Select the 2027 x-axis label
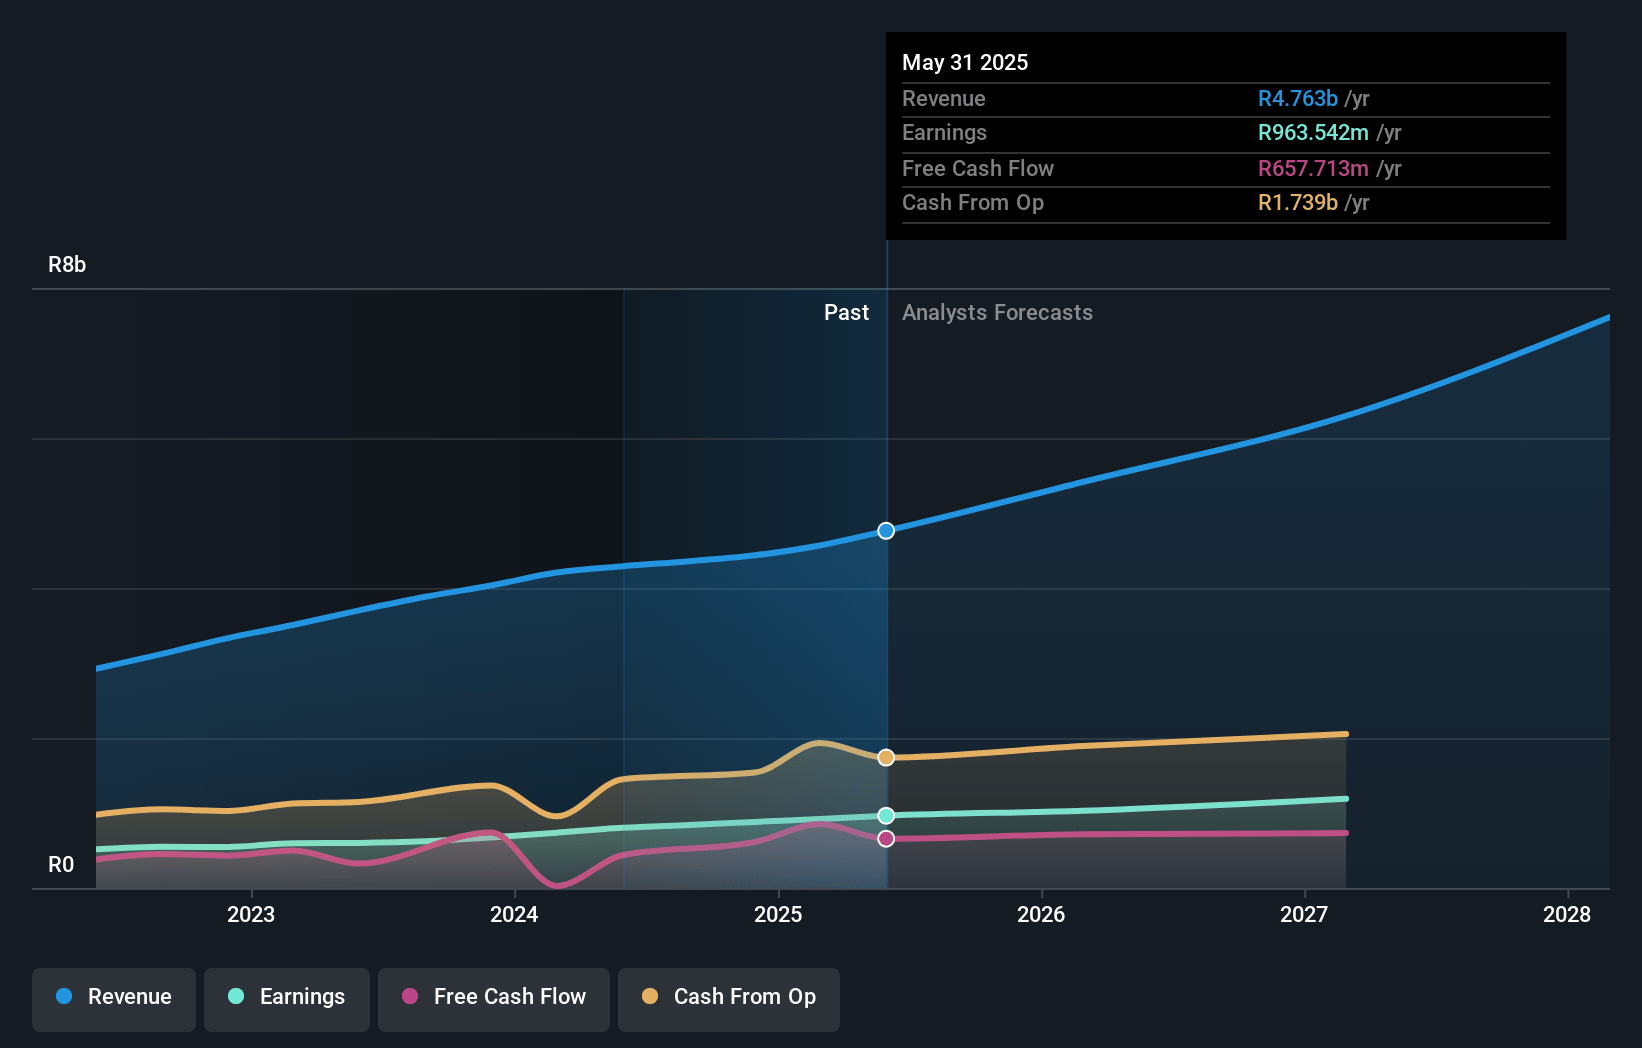Screen dimensions: 1642x1048 pyautogui.click(x=1304, y=914)
